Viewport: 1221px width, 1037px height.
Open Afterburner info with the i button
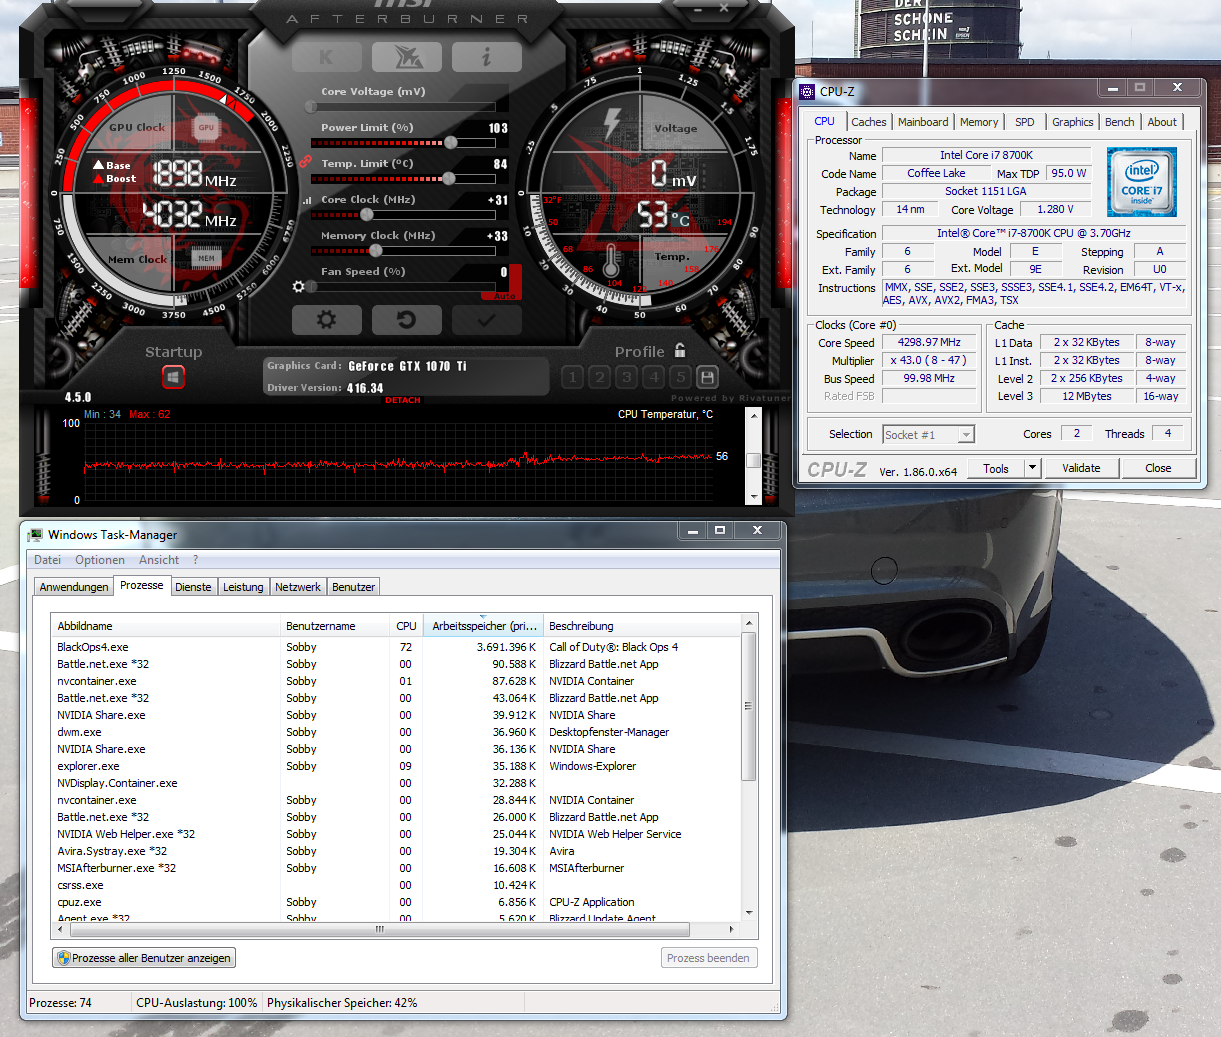pyautogui.click(x=487, y=57)
